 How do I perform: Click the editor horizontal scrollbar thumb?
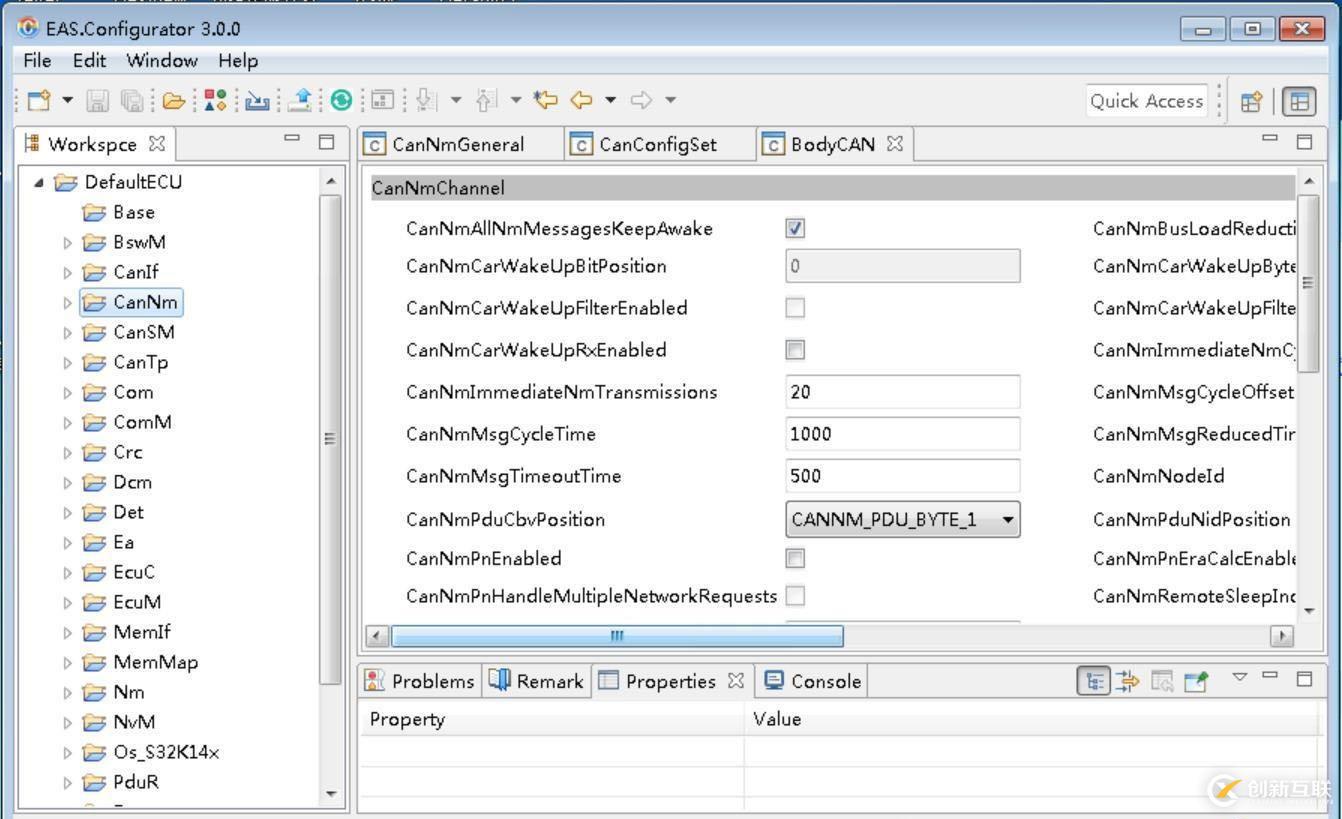(617, 636)
